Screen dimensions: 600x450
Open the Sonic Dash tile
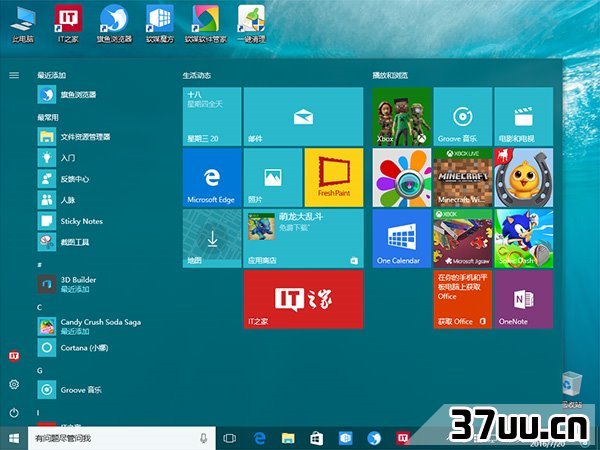tap(523, 238)
